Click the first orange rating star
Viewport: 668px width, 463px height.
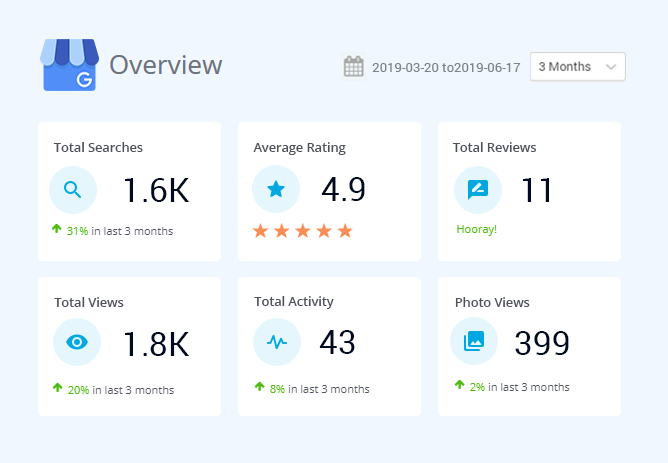click(261, 231)
